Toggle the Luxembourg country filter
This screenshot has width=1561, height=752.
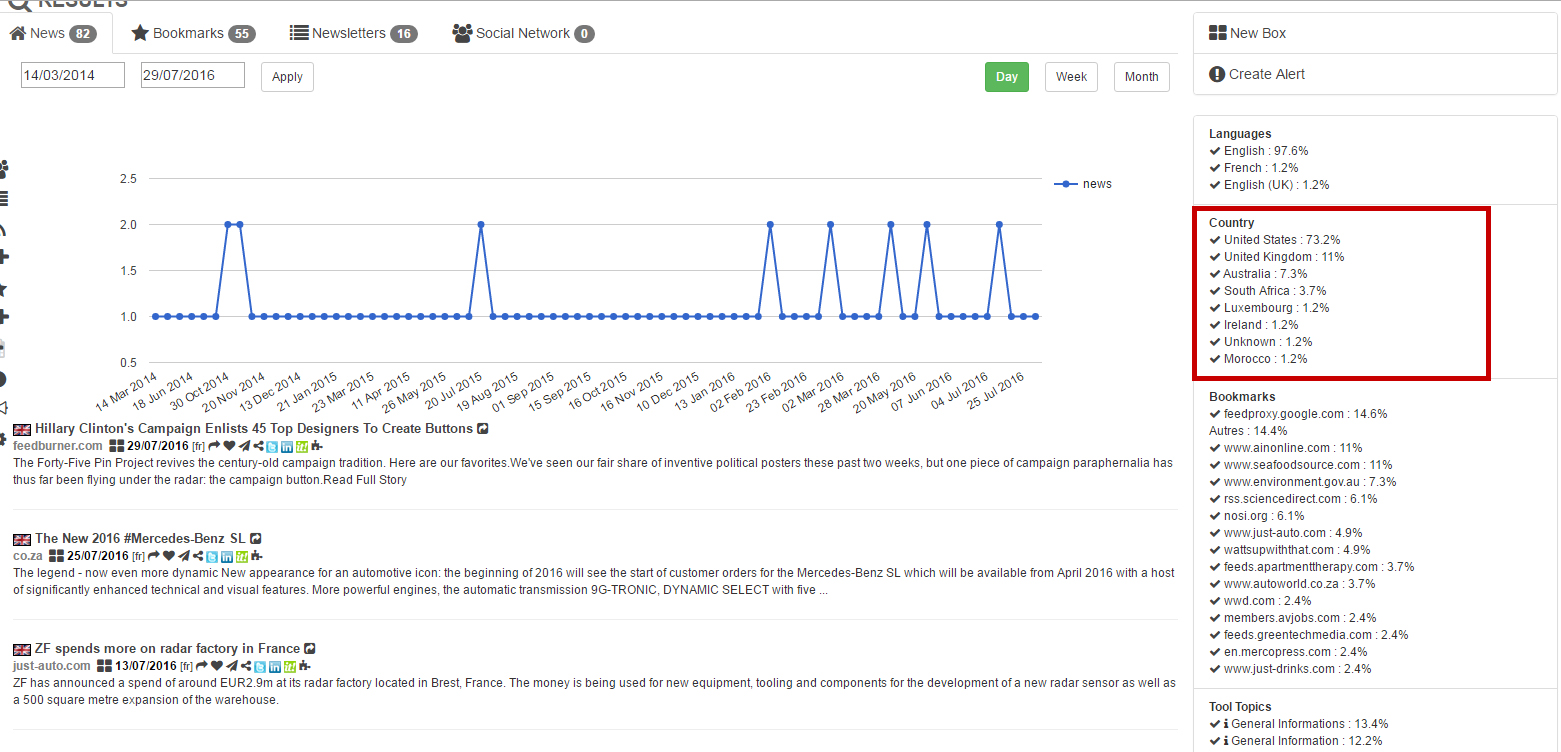tap(1269, 308)
